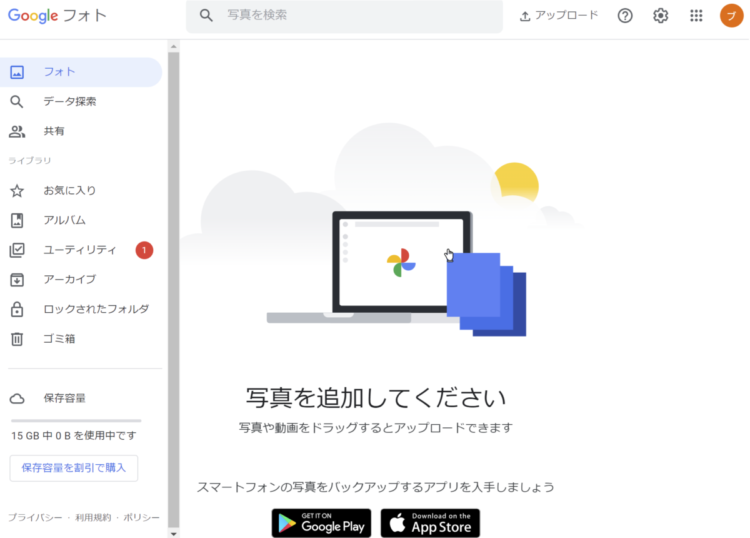The height and width of the screenshot is (538, 750).
Task: Click the Google Play badge
Action: tap(321, 523)
